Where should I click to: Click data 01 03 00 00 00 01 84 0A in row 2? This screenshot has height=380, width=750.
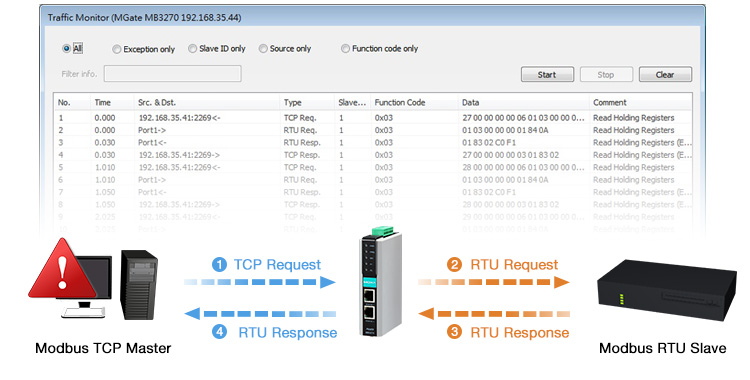pos(505,130)
